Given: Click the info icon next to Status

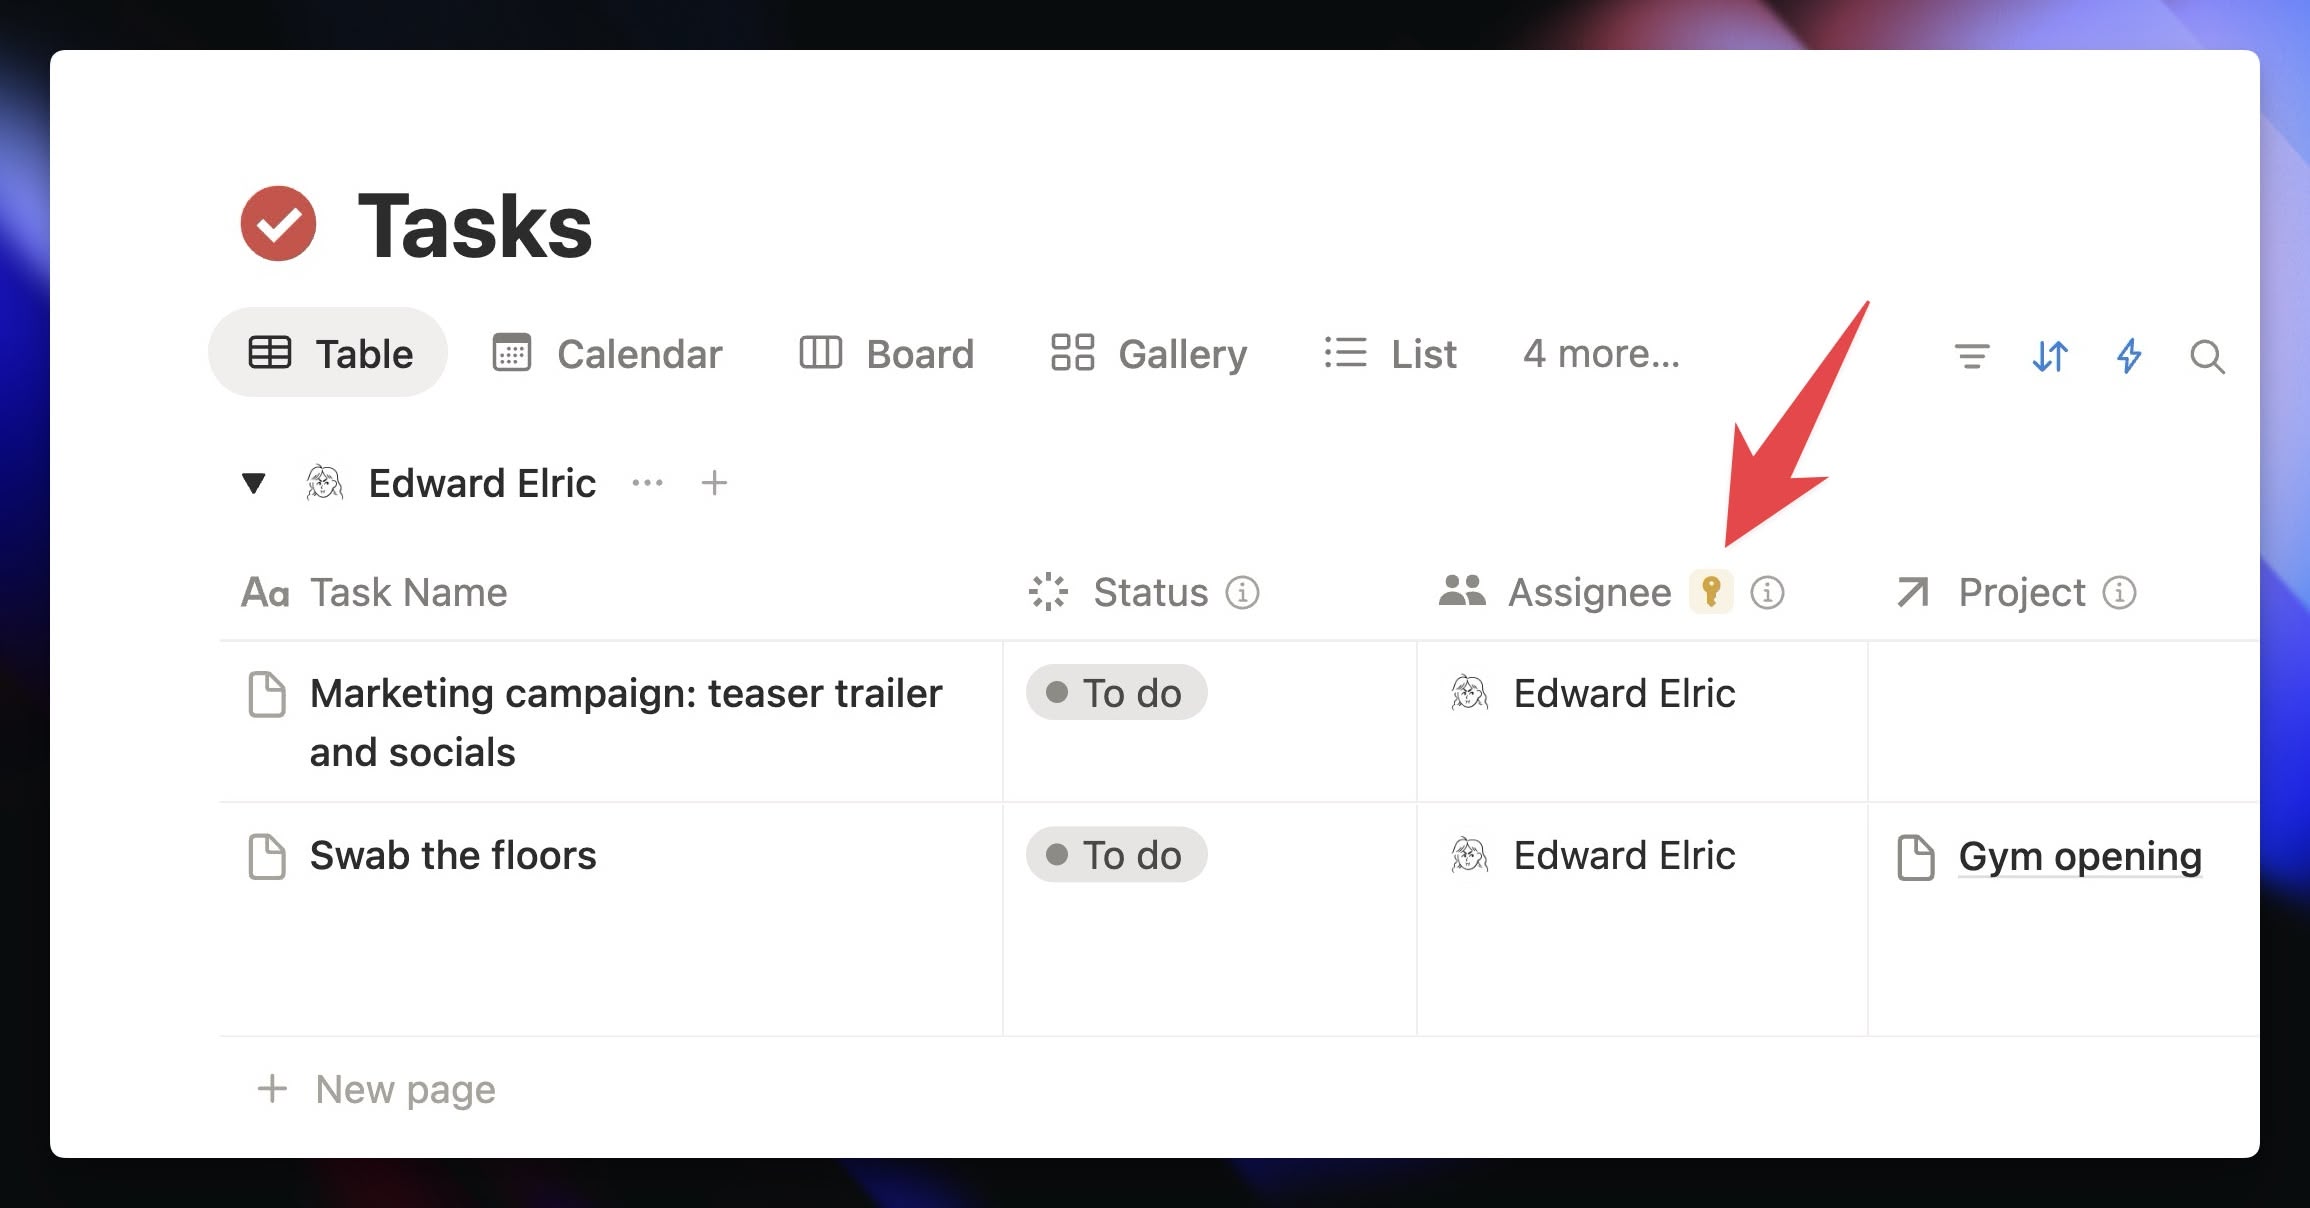Looking at the screenshot, I should pyautogui.click(x=1242, y=593).
